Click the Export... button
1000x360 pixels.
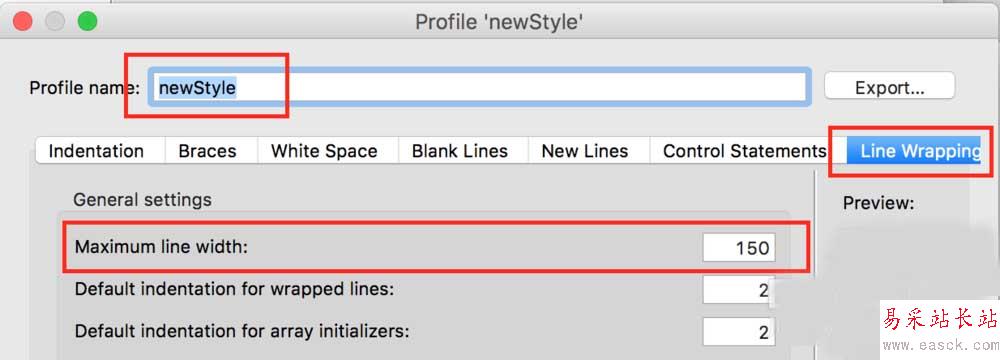[x=890, y=87]
